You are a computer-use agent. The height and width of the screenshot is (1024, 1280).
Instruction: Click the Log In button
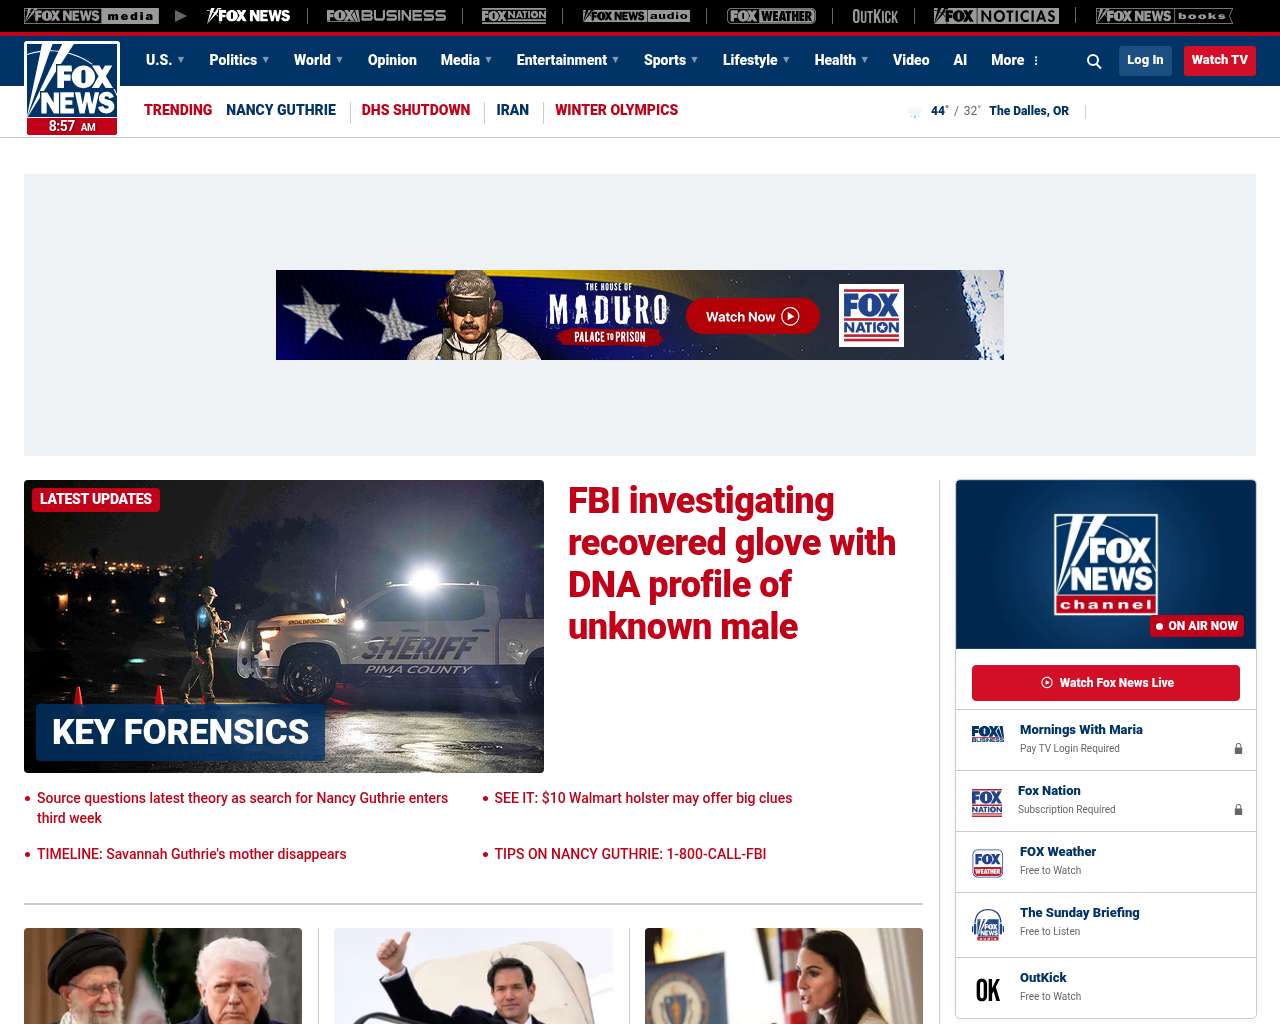pyautogui.click(x=1145, y=60)
